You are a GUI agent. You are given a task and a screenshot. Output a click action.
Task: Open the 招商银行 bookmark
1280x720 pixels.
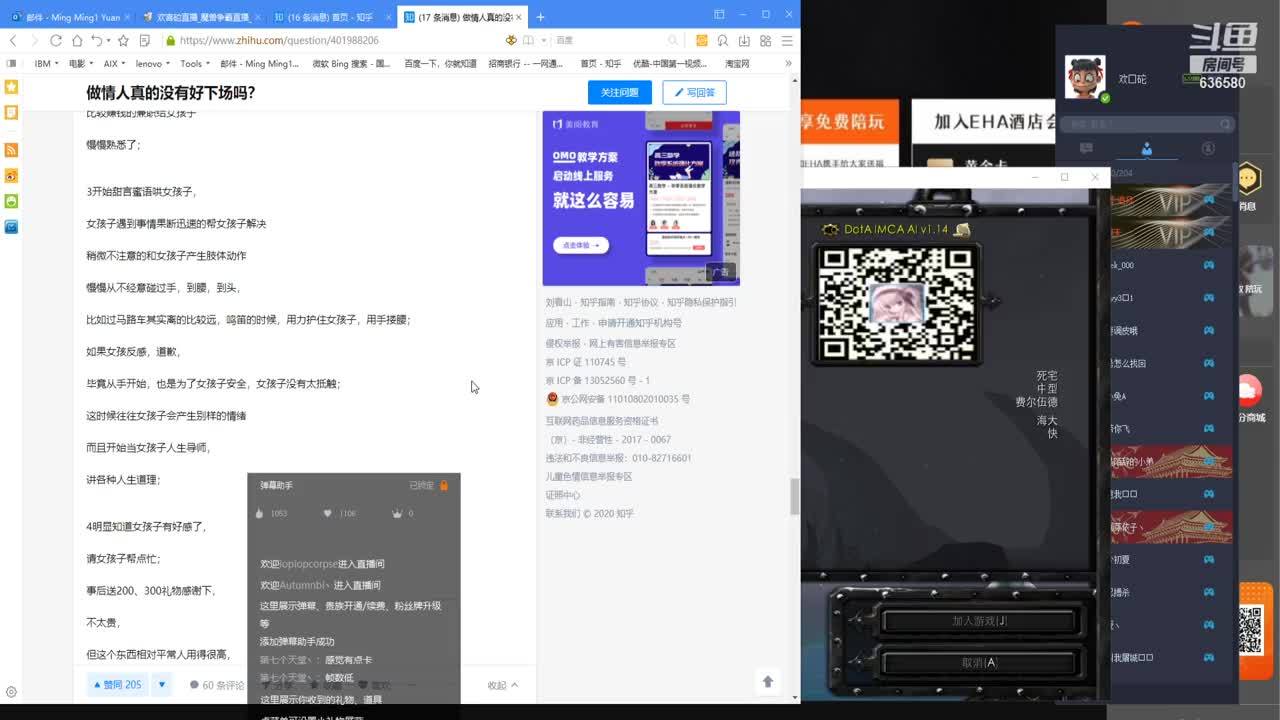(x=526, y=63)
